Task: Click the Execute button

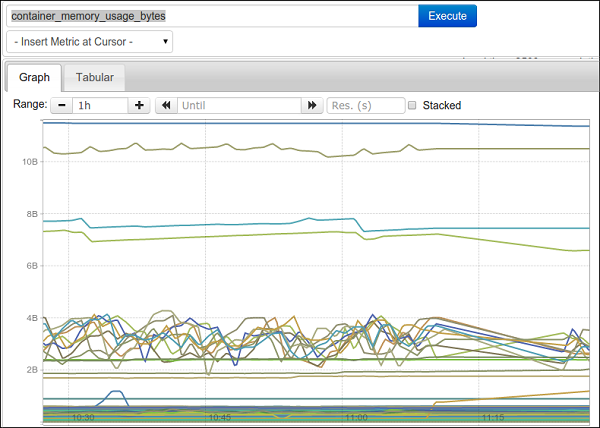Action: [447, 16]
